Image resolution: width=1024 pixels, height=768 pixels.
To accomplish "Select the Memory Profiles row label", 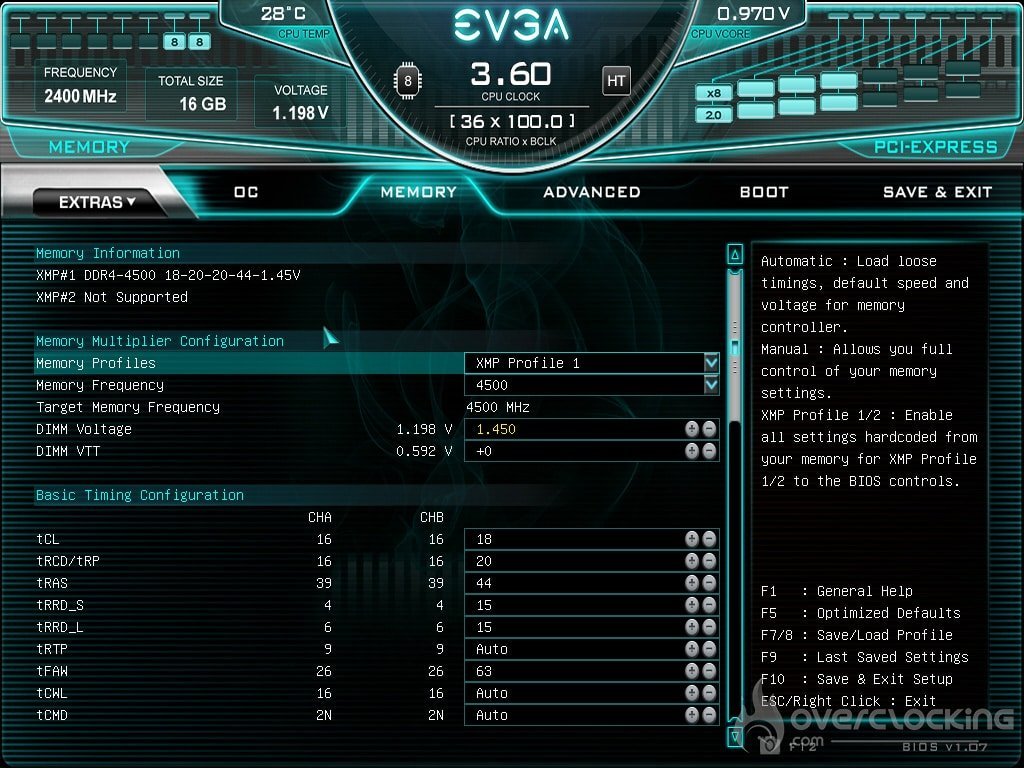I will 96,363.
